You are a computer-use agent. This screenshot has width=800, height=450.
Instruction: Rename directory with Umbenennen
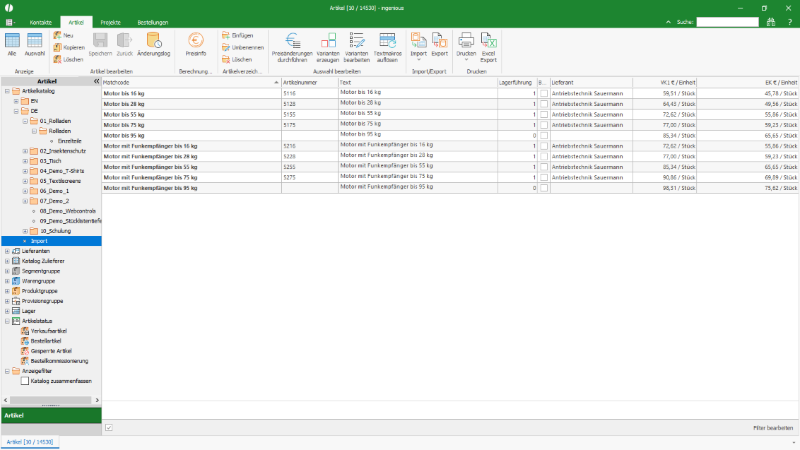(x=243, y=47)
